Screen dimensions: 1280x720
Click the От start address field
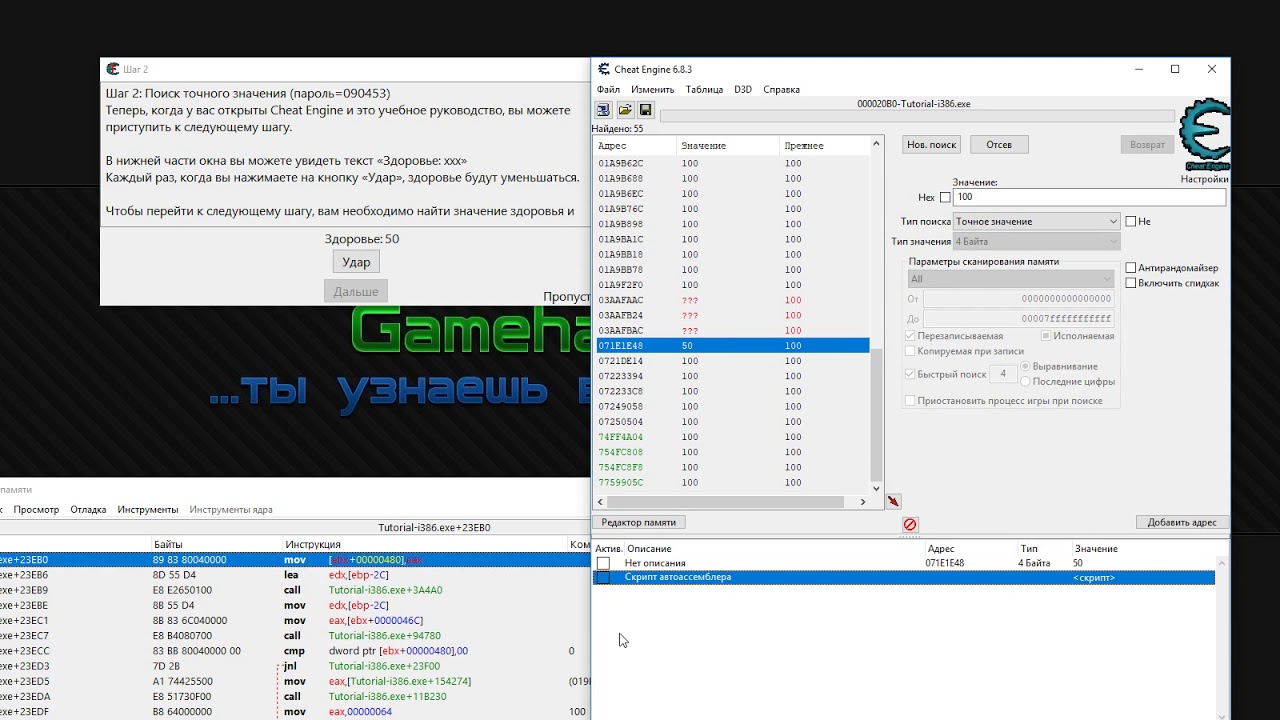tap(1018, 299)
